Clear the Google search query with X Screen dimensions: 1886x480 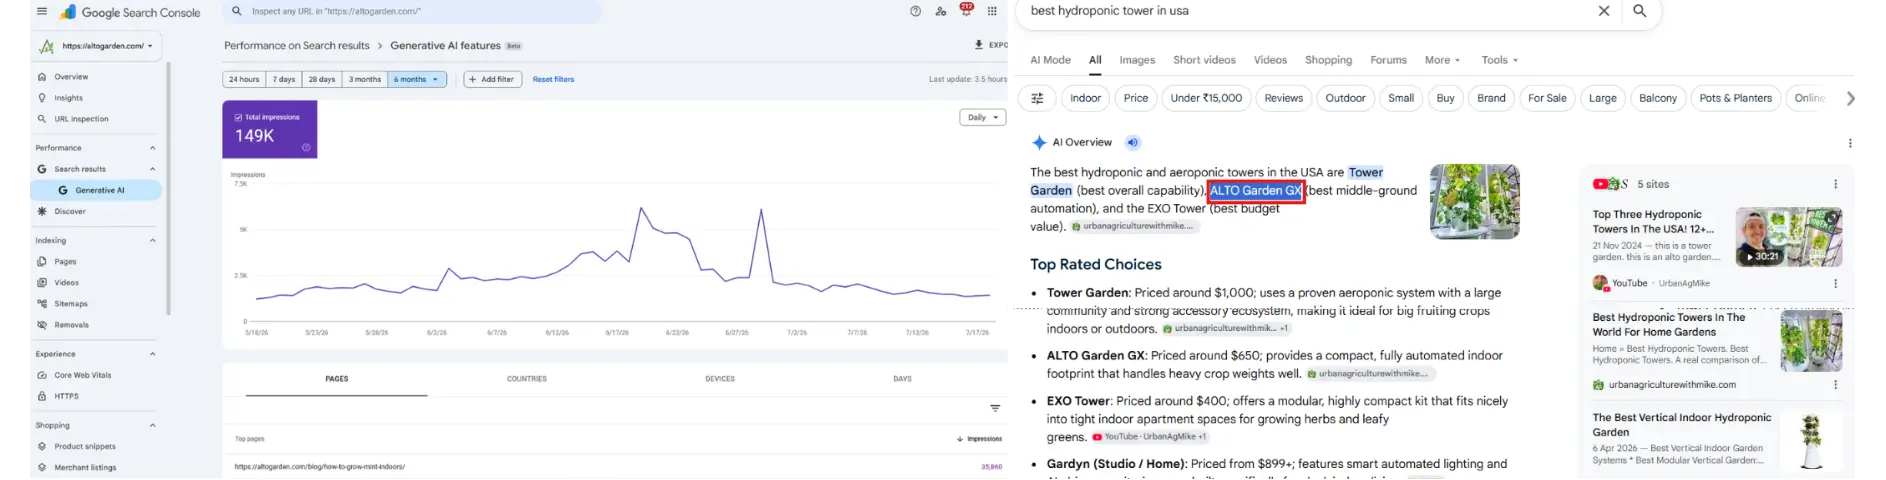1604,11
